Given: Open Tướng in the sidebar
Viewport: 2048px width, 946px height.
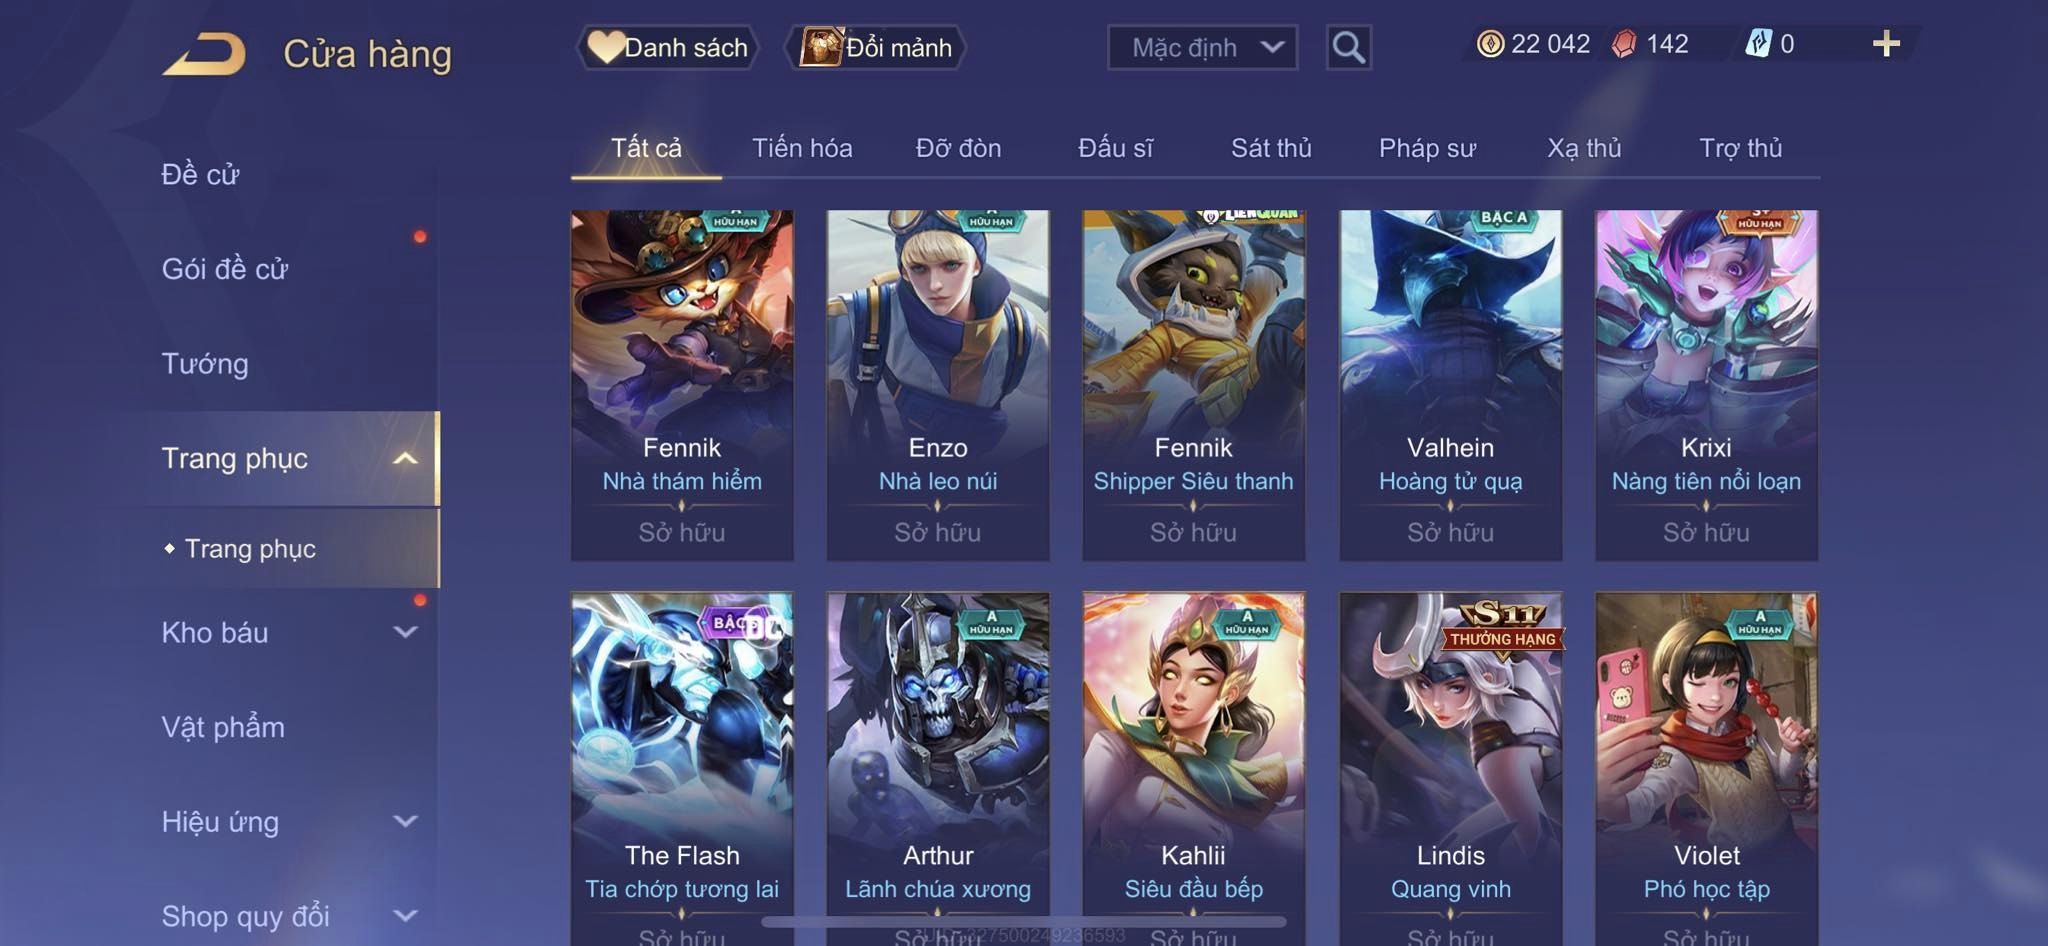Looking at the screenshot, I should click(205, 363).
